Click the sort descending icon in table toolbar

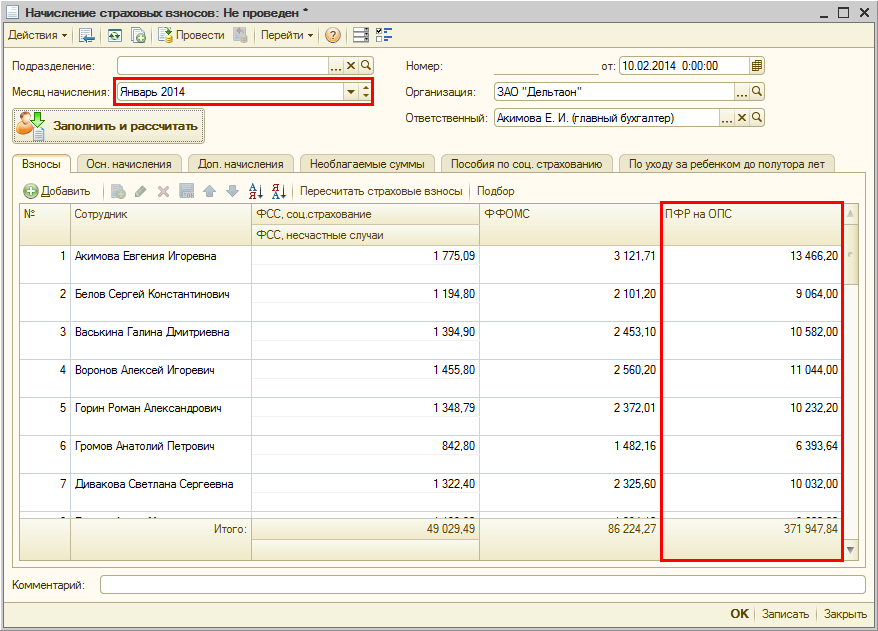(279, 191)
